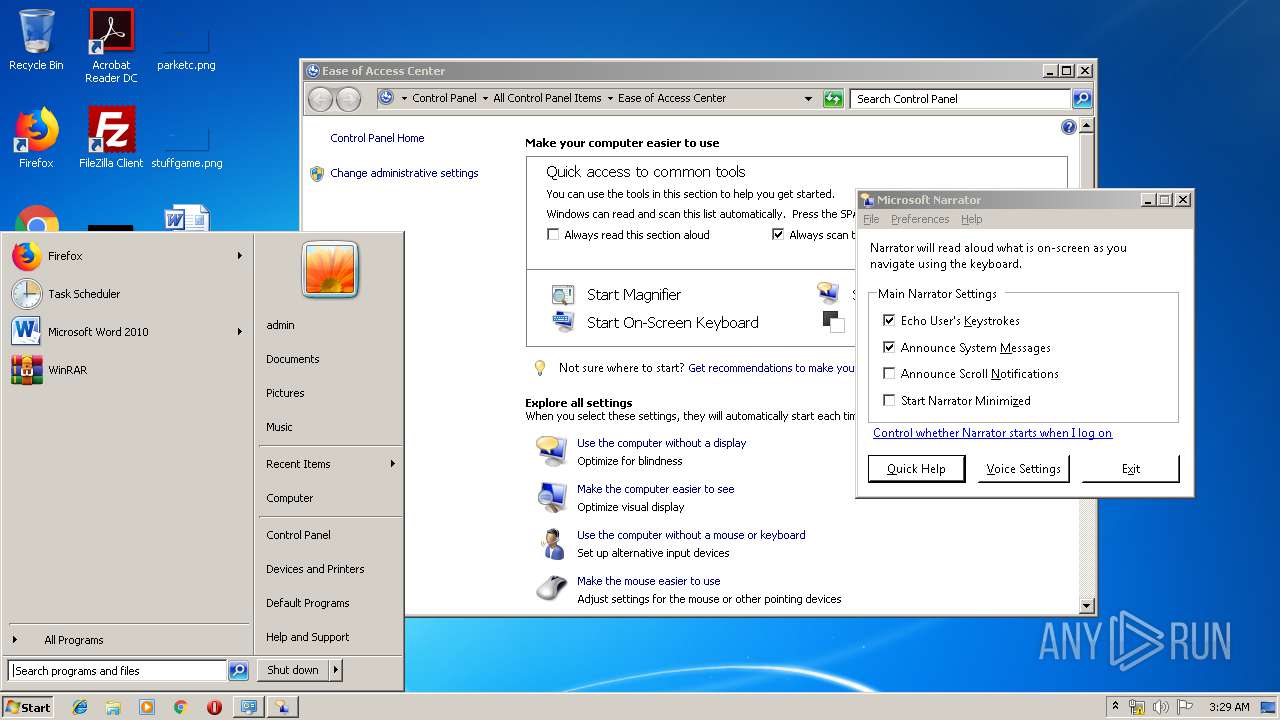1280x720 pixels.
Task: Click the mouse settings icon
Action: click(x=551, y=589)
